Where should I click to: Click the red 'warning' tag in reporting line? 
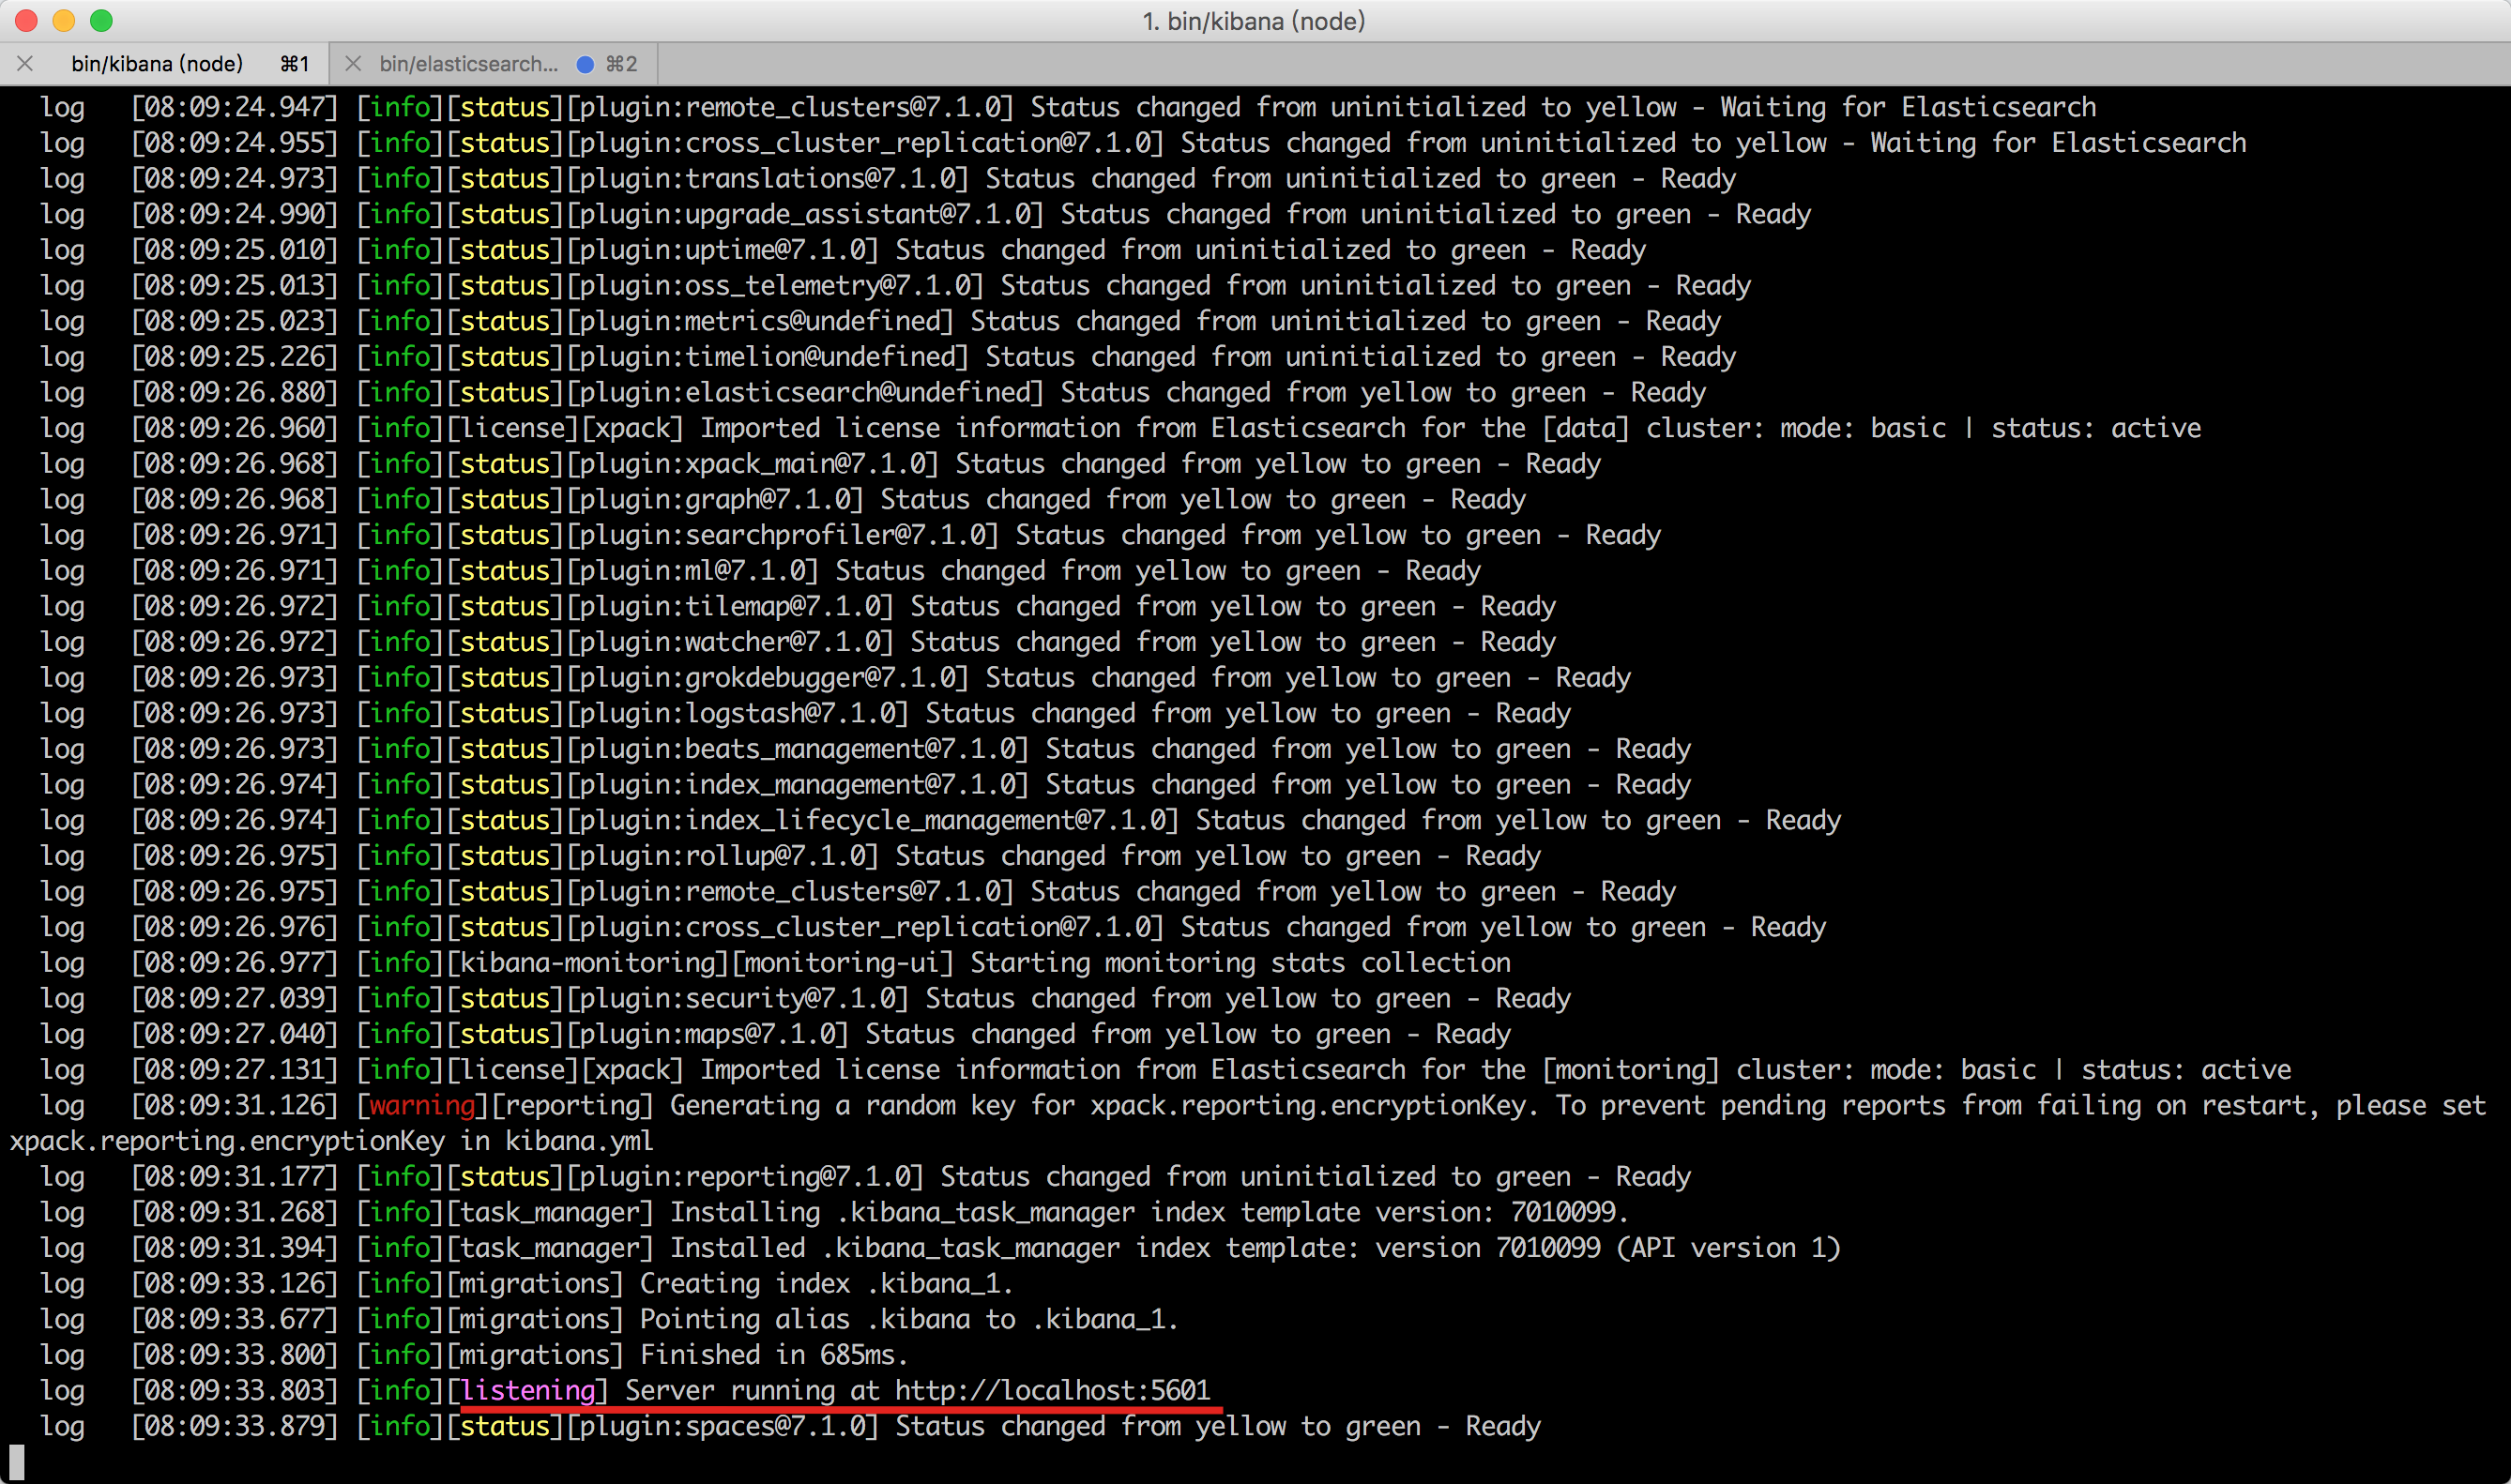(x=421, y=1105)
